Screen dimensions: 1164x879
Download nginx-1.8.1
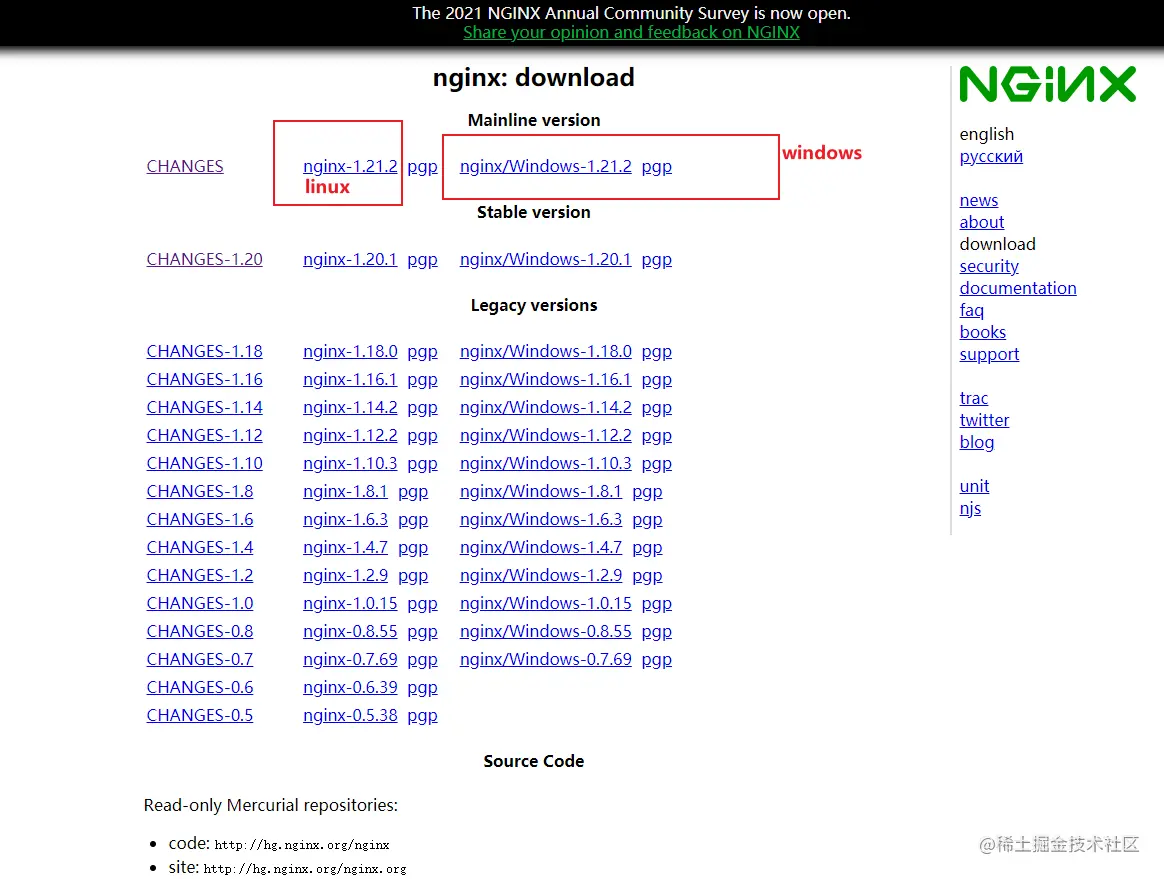click(x=345, y=491)
